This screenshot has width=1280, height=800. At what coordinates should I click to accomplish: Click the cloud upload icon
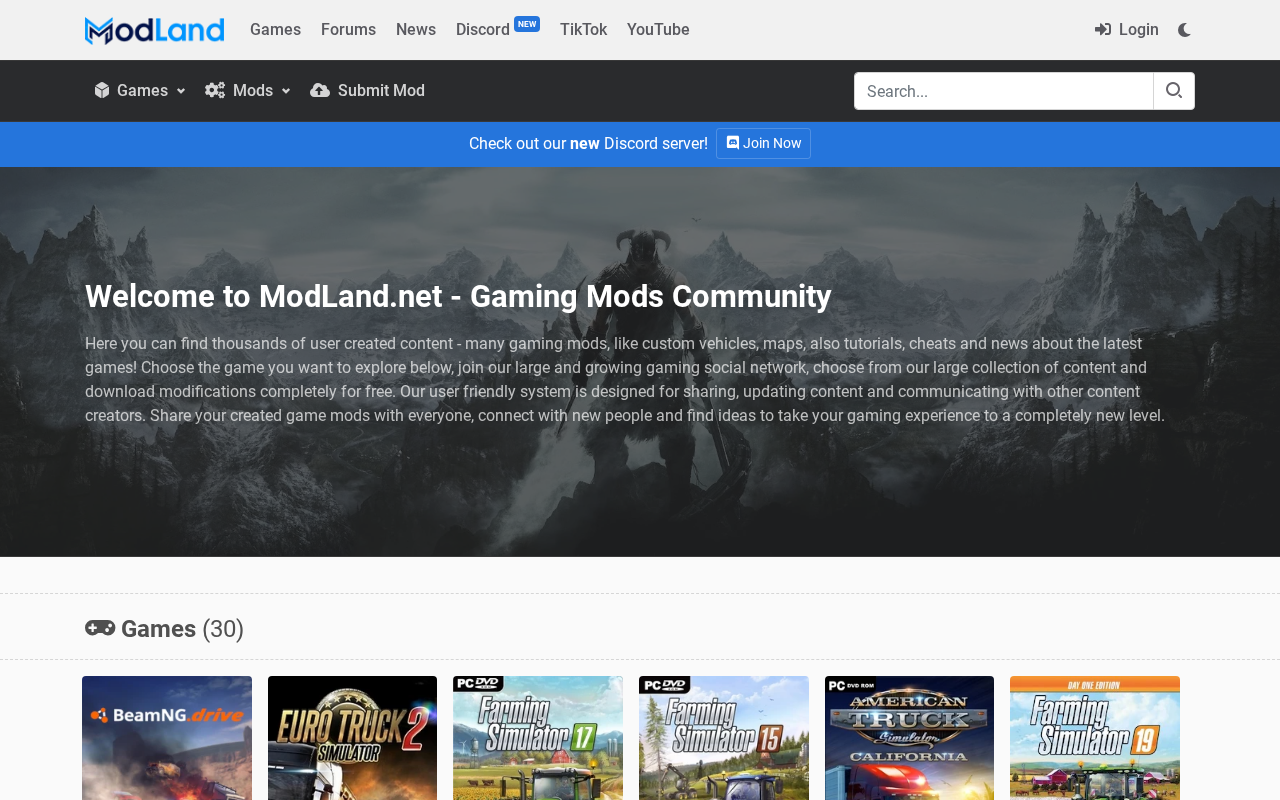coord(320,91)
